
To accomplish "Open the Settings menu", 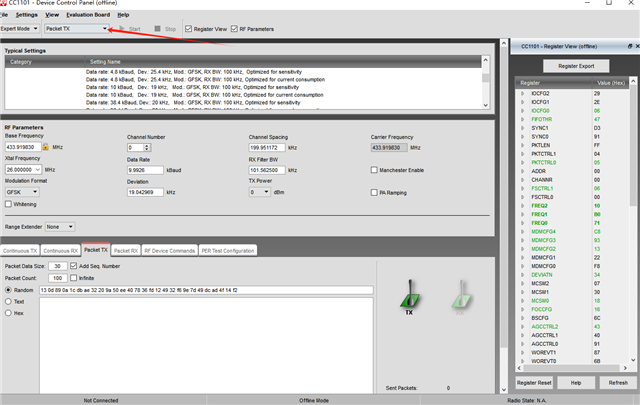I will point(27,15).
